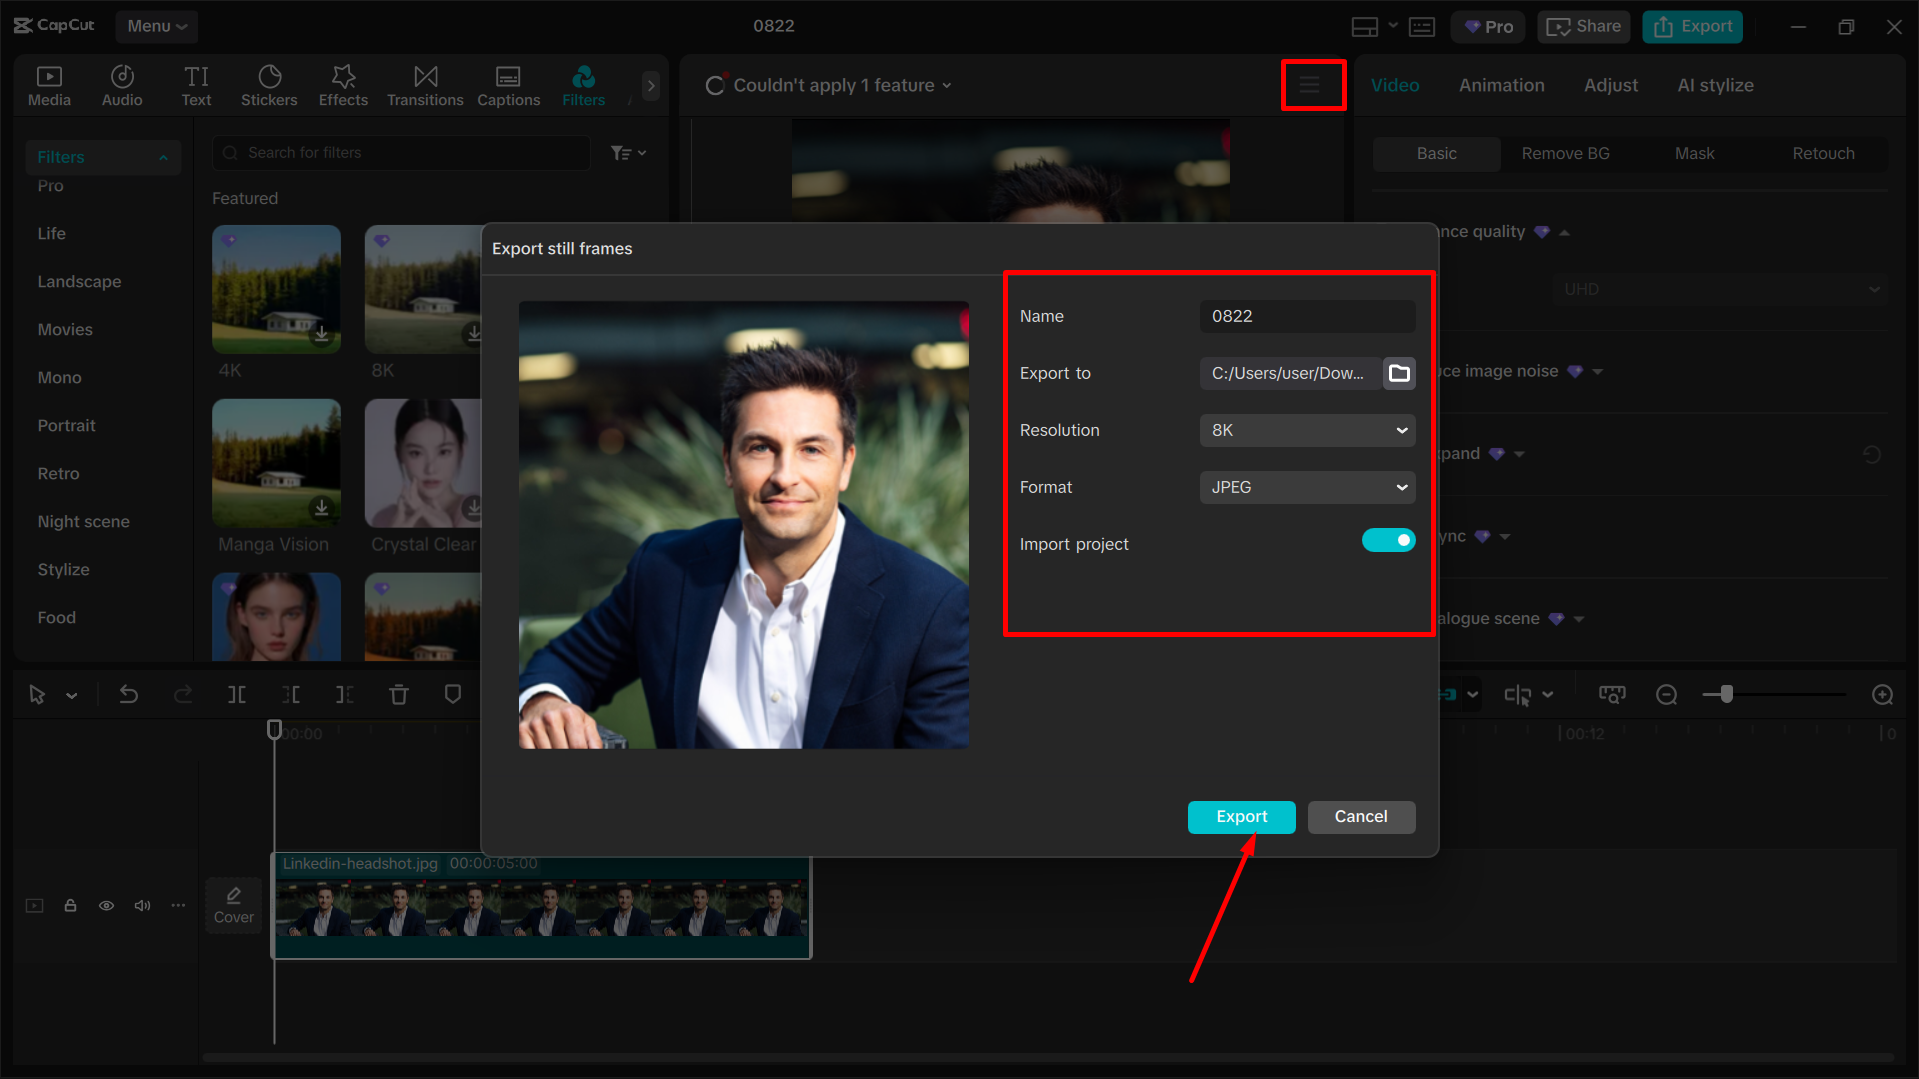The height and width of the screenshot is (1079, 1919).
Task: Click Export in the still frames dialog
Action: pos(1241,817)
